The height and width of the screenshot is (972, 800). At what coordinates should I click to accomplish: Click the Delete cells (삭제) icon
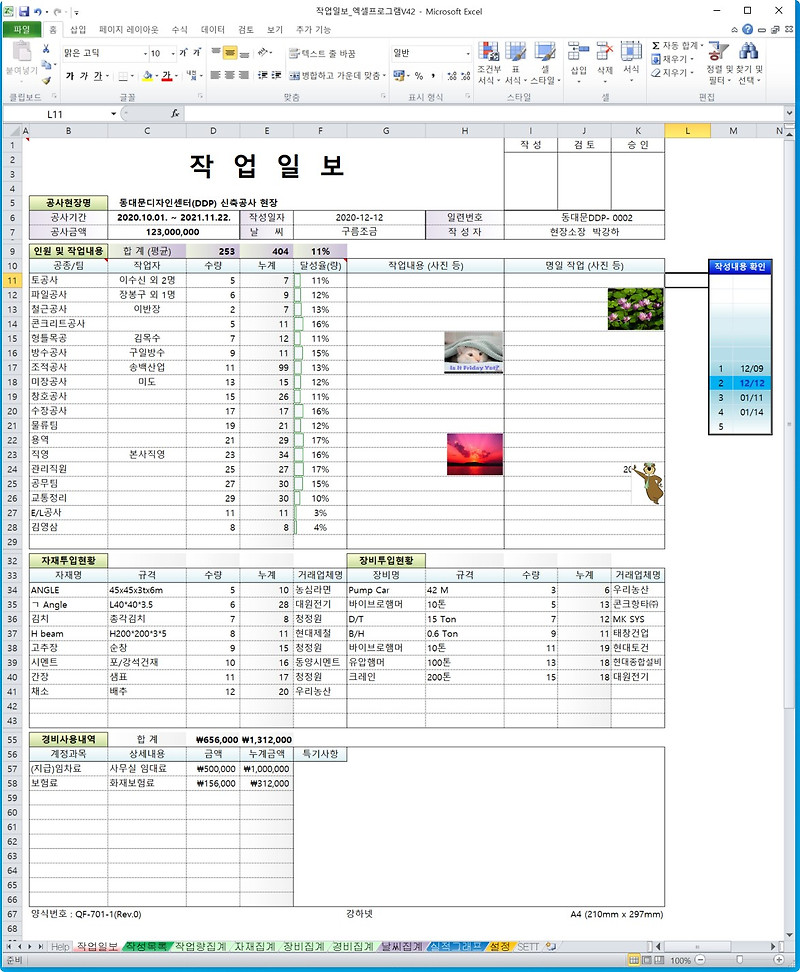605,52
